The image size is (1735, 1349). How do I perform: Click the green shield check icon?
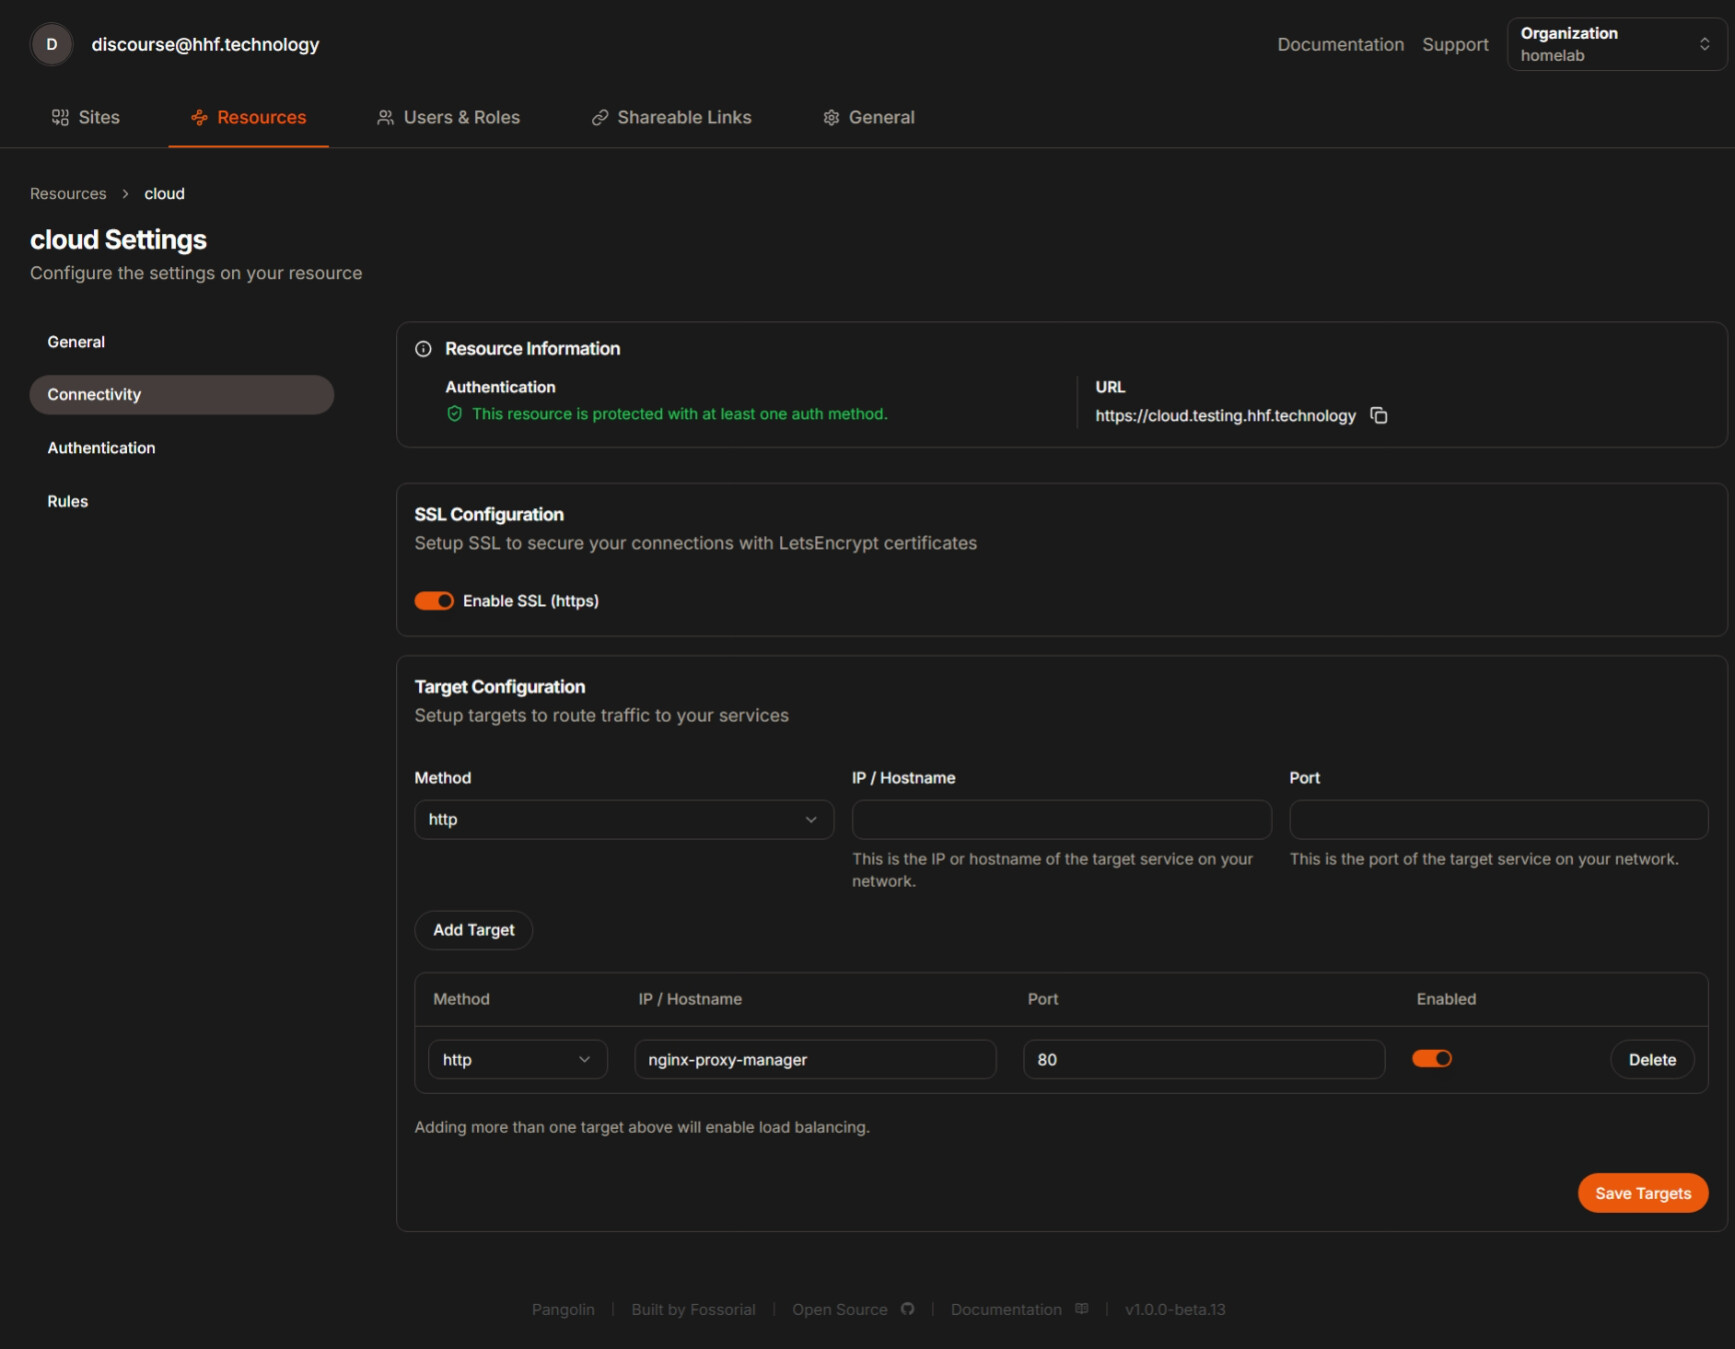click(455, 414)
